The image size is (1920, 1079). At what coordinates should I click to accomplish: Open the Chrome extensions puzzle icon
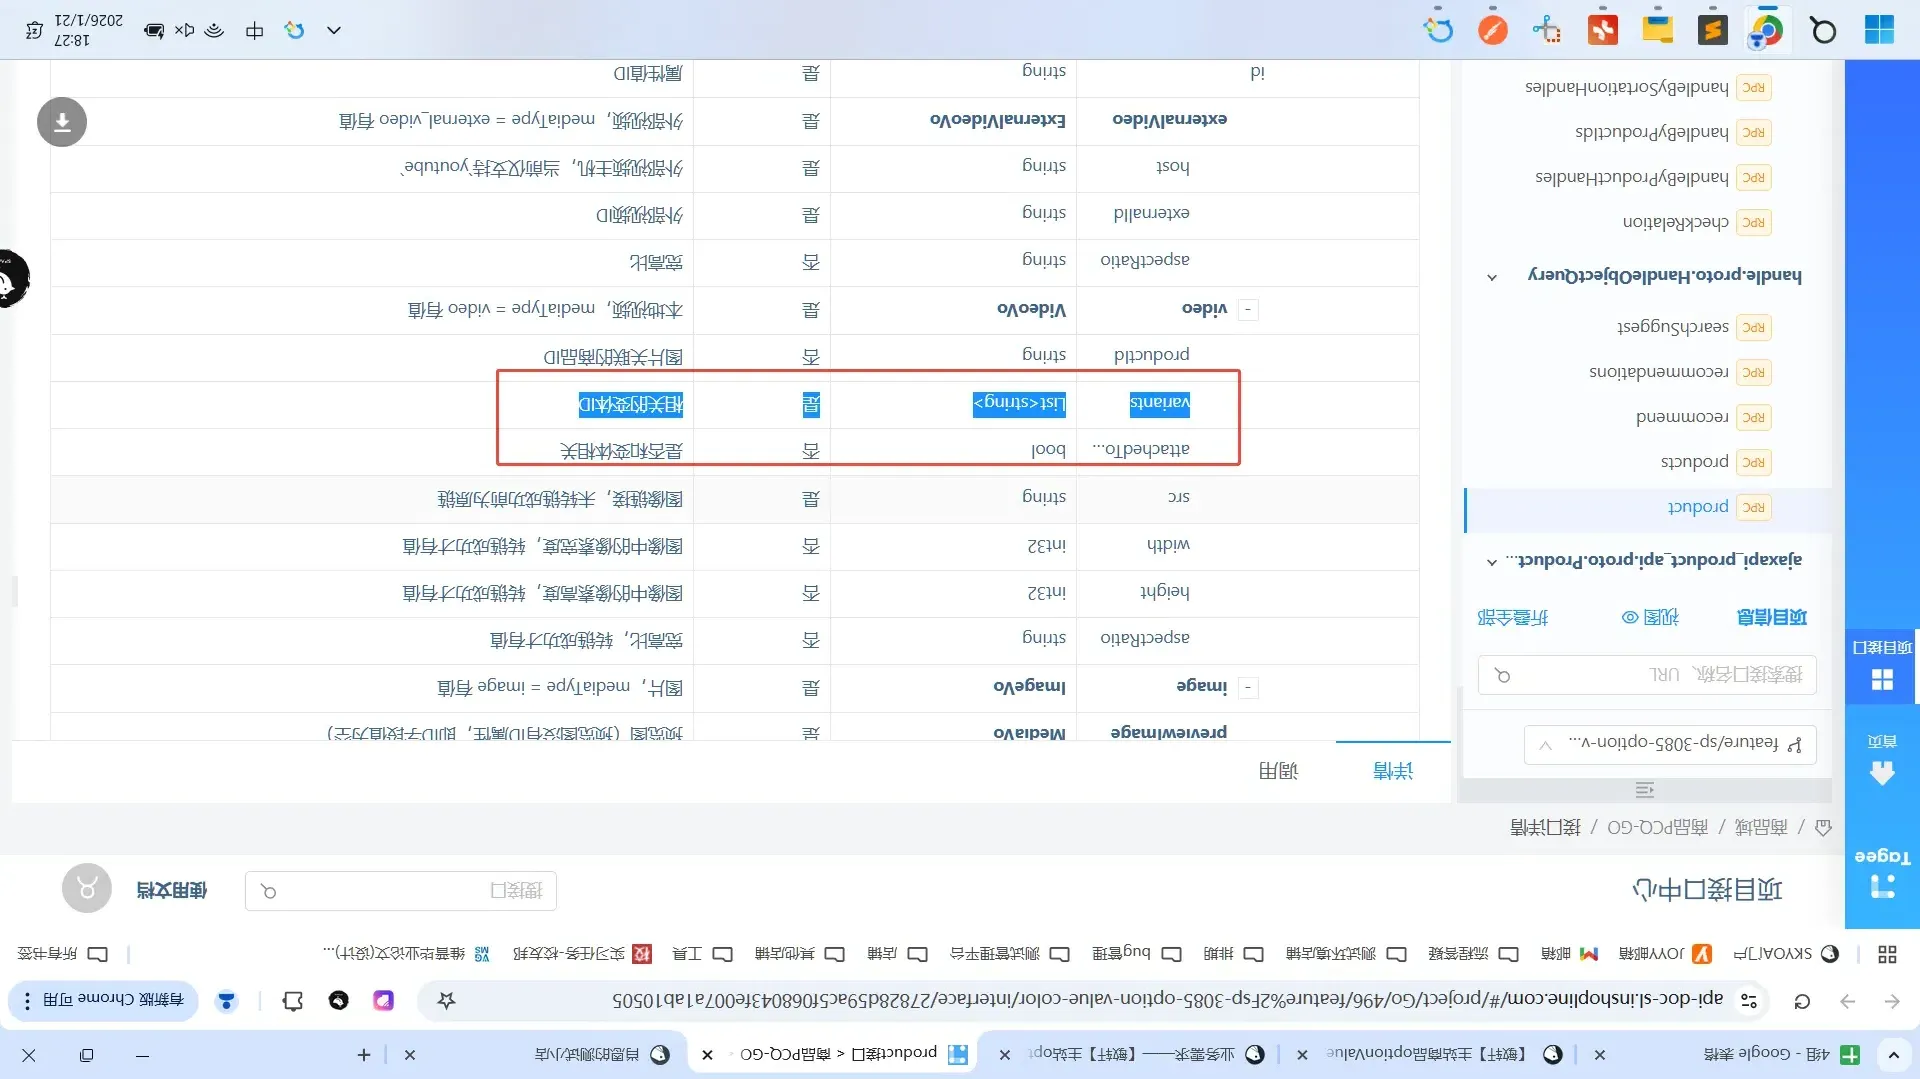(293, 1001)
